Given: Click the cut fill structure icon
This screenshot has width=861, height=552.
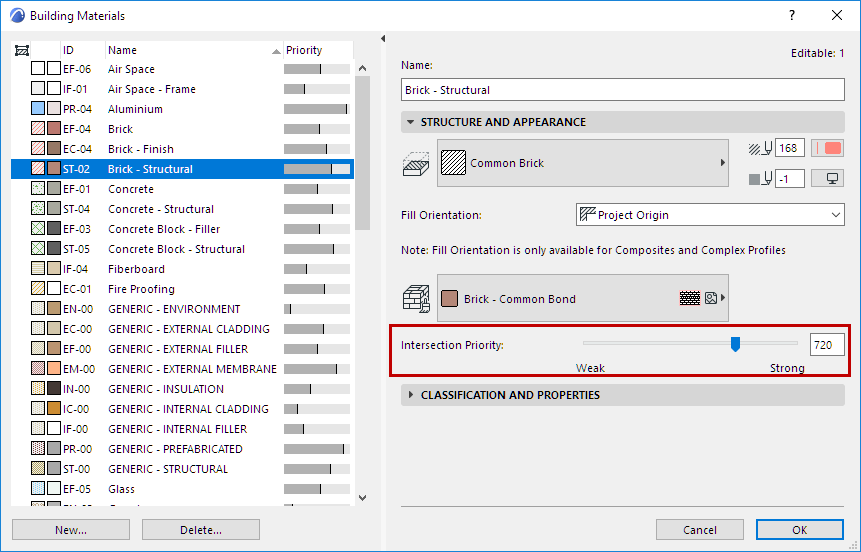Looking at the screenshot, I should 416,164.
